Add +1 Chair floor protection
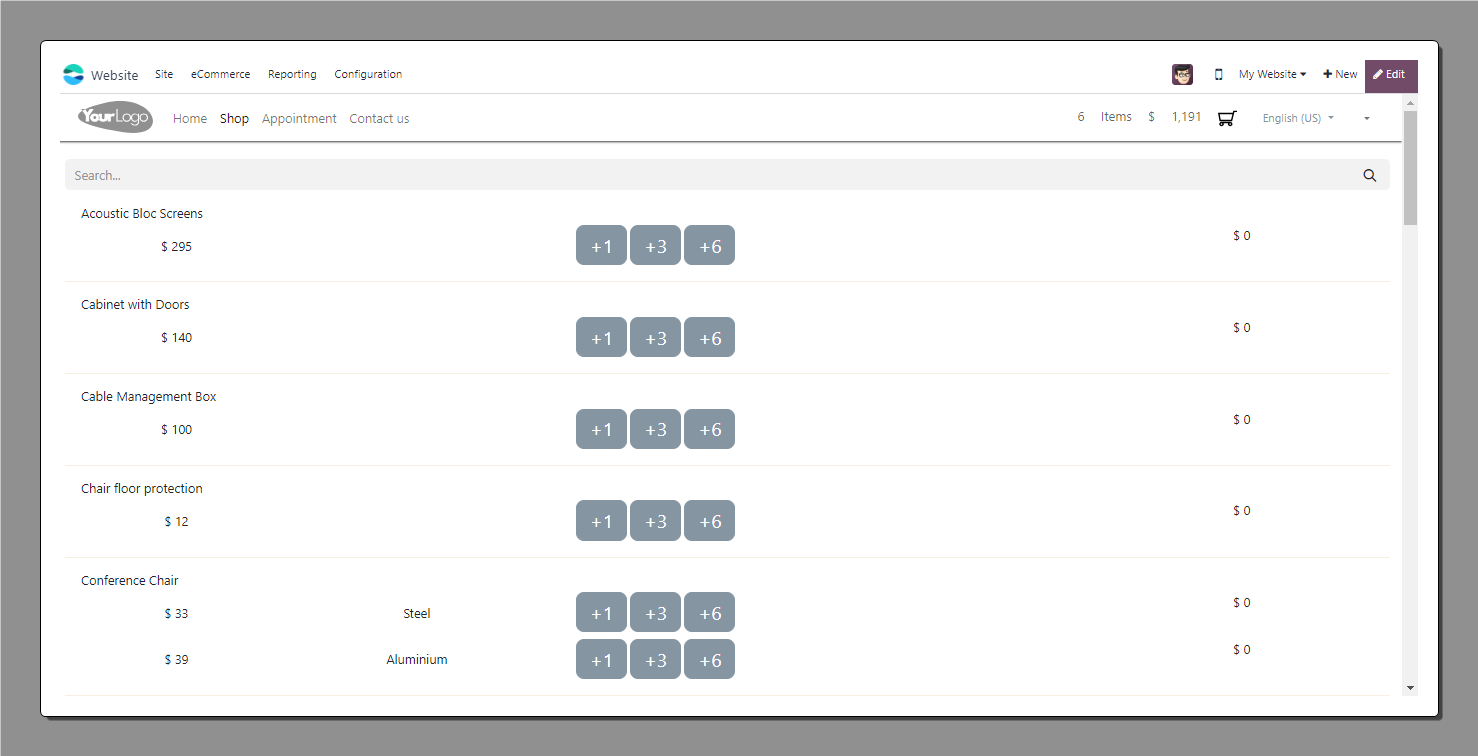The width and height of the screenshot is (1478, 756). (601, 520)
